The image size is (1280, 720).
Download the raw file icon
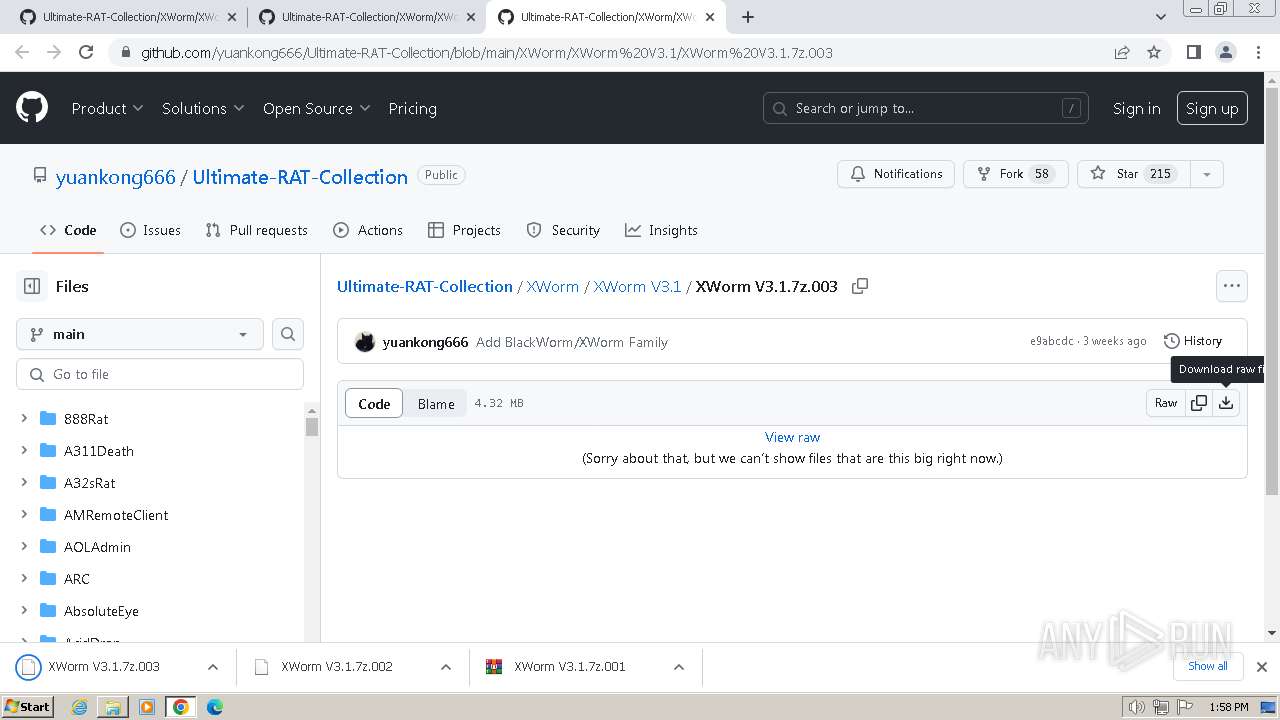coord(1226,403)
